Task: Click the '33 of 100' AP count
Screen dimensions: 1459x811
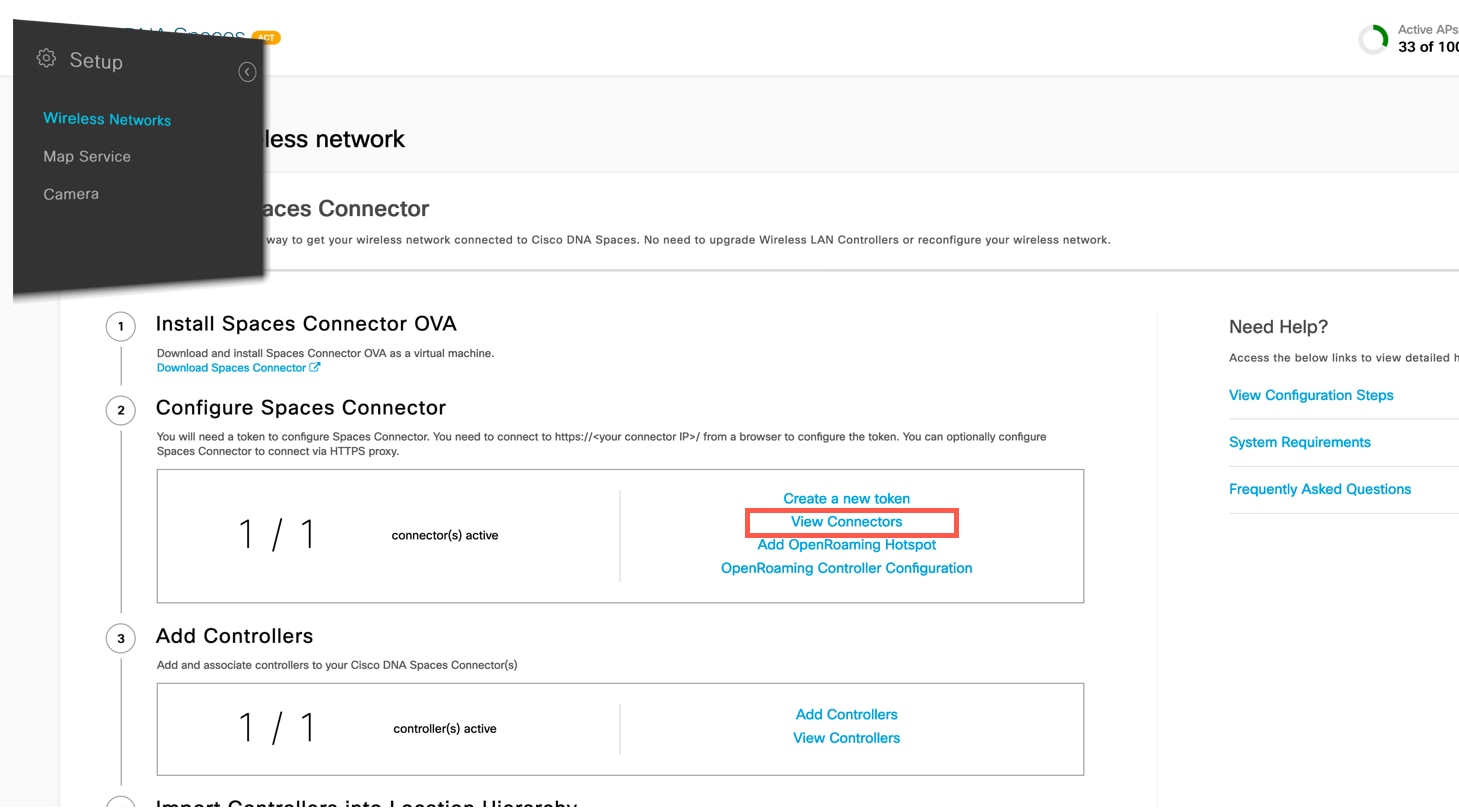Action: (1428, 46)
